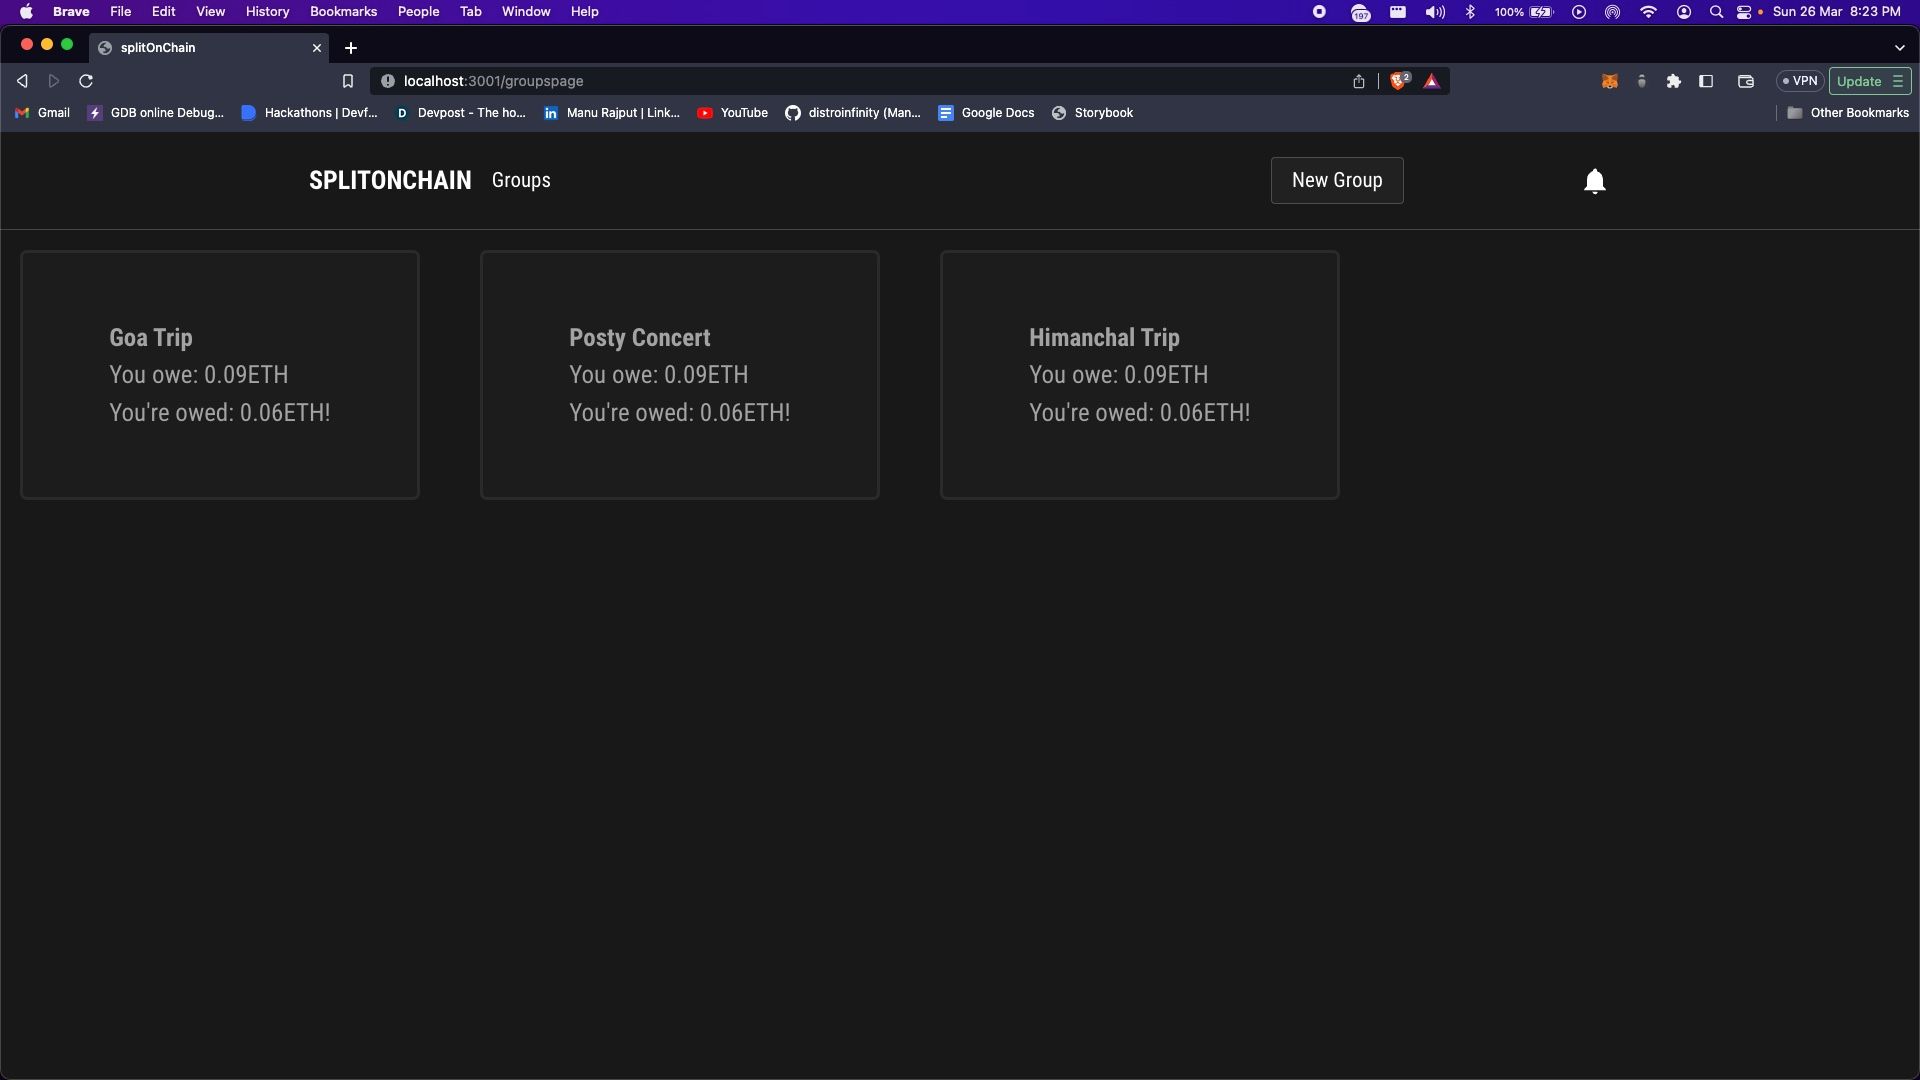Click the New Group button
Image resolution: width=1920 pixels, height=1080 pixels.
[1337, 179]
